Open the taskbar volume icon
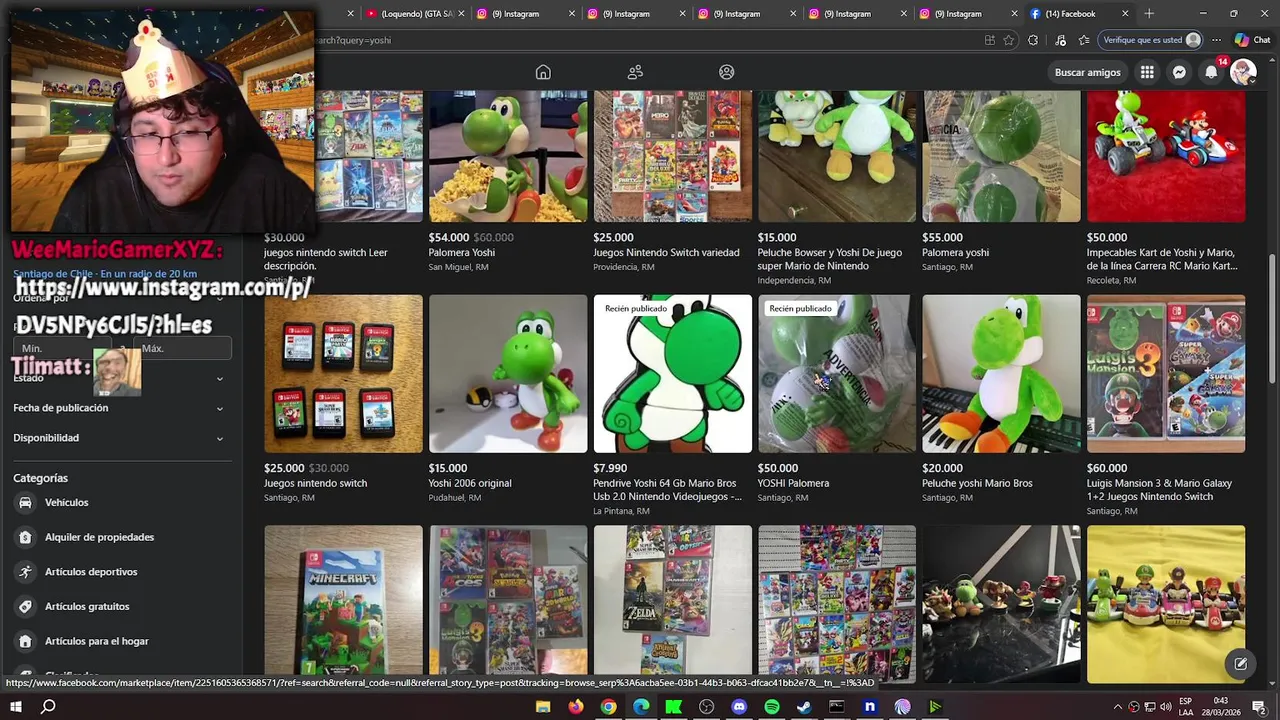 click(1164, 706)
